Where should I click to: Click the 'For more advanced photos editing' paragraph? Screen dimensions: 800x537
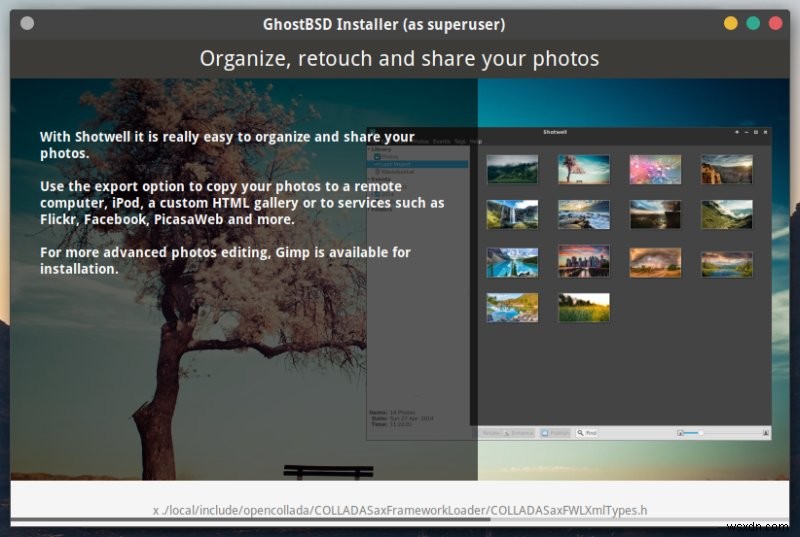(x=225, y=260)
